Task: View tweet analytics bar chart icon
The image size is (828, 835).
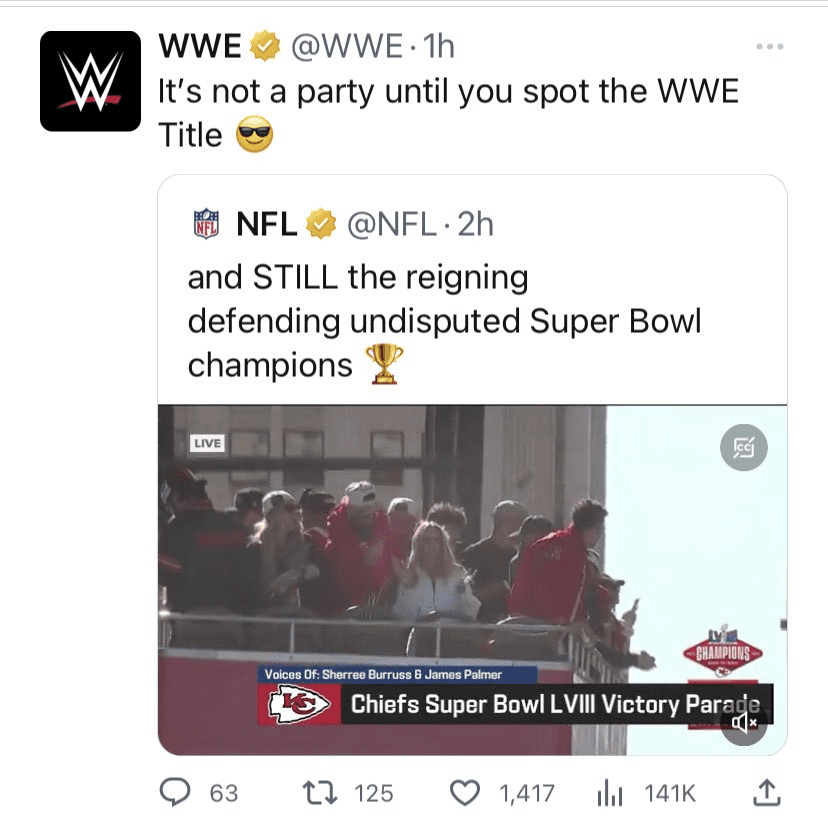Action: (x=610, y=793)
